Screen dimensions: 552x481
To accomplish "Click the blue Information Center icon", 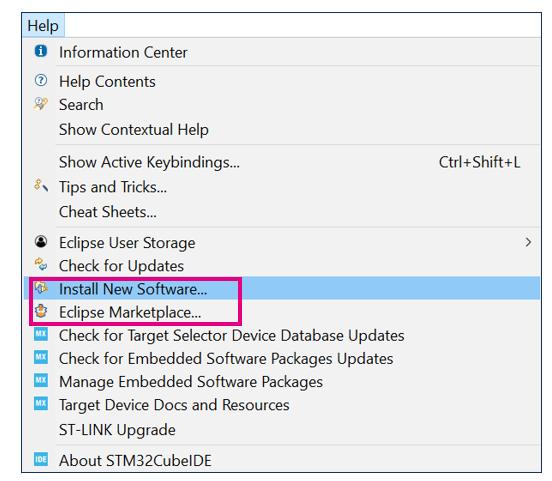I will click(41, 51).
